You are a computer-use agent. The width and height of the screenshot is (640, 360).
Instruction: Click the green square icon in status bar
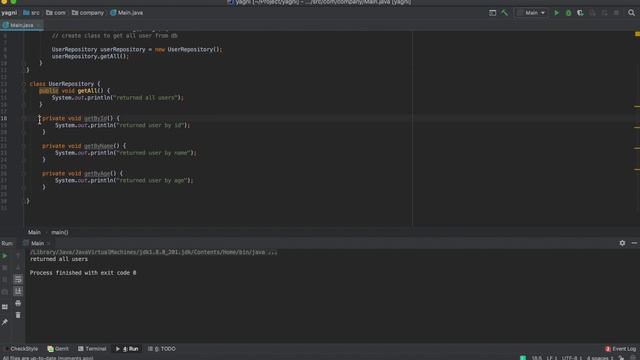[x=523, y=358]
